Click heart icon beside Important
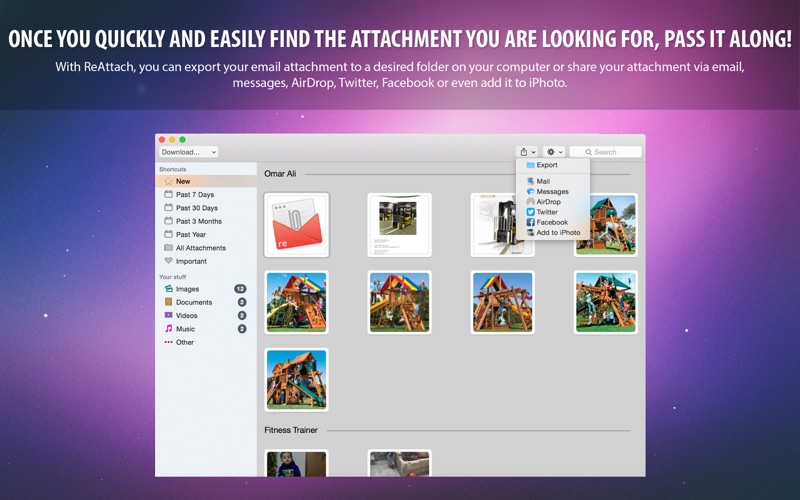The width and height of the screenshot is (800, 500). click(168, 260)
